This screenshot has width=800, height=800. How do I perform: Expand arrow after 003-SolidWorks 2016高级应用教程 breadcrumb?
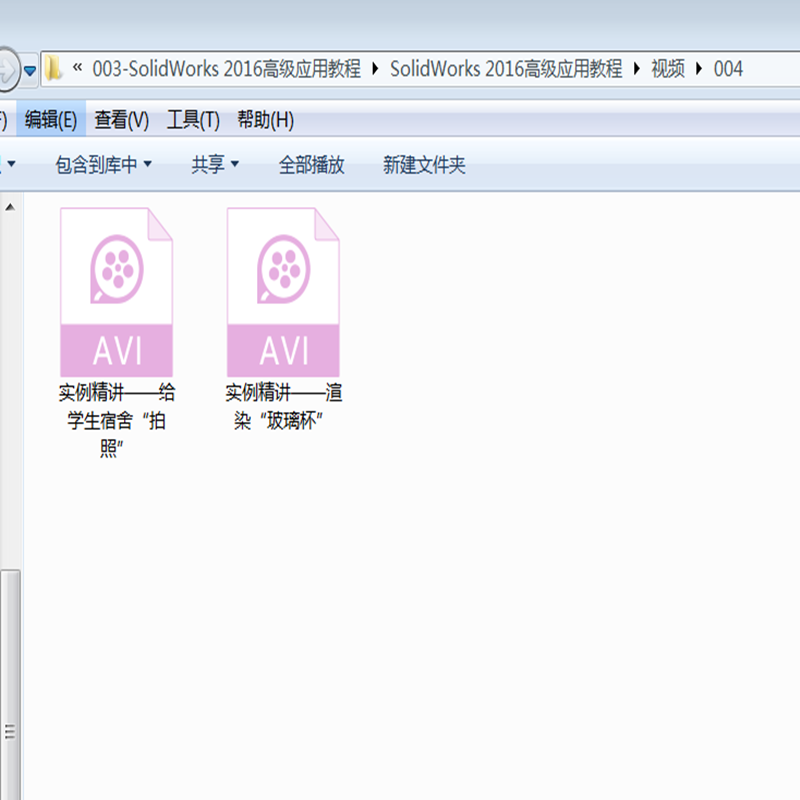click(376, 68)
